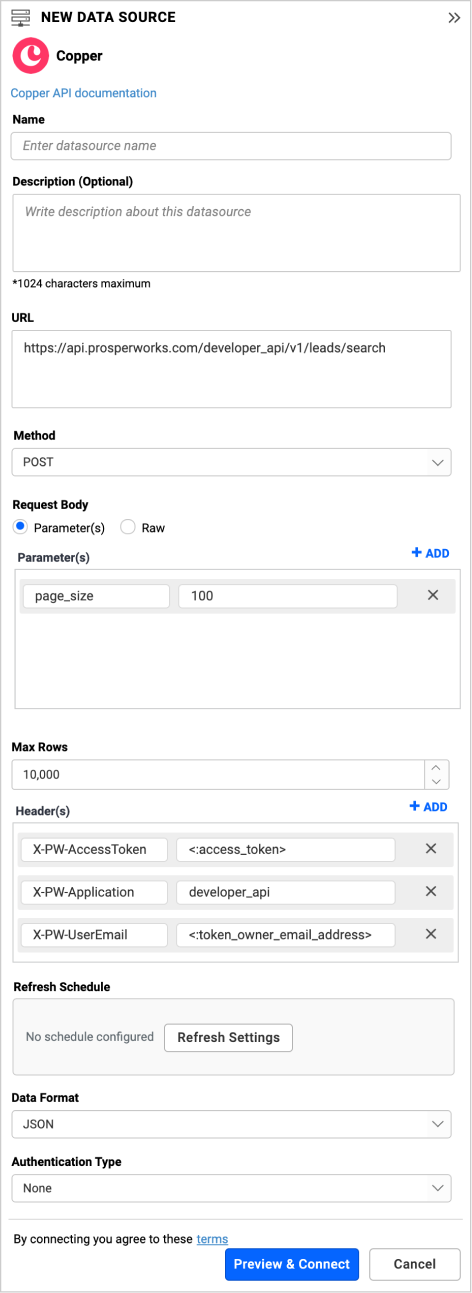The image size is (472, 1293).
Task: Open the Copper API documentation link
Action: [x=83, y=93]
